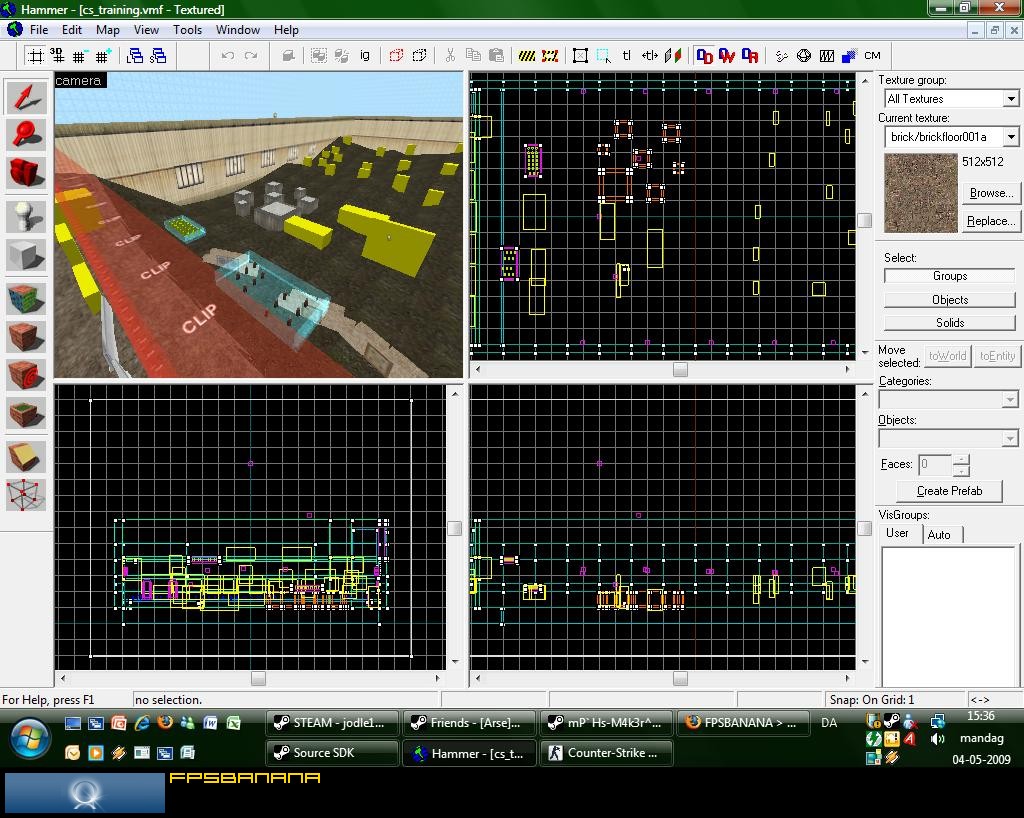1024x818 pixels.
Task: Toggle the scaling texture lock
Action: coord(650,56)
